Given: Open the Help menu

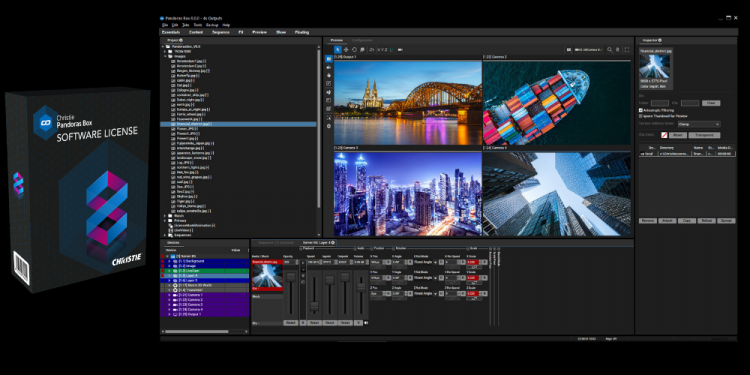Looking at the screenshot, I should click(226, 25).
